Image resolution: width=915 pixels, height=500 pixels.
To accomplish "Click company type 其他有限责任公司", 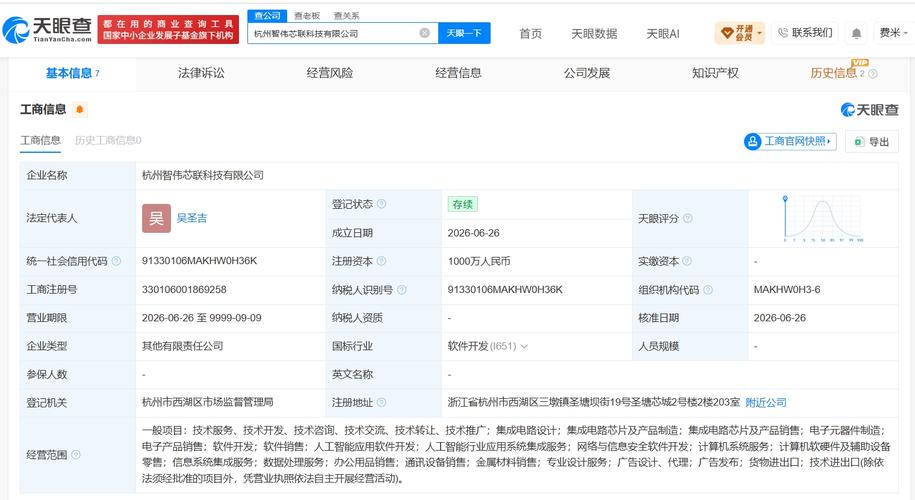I will (x=183, y=346).
